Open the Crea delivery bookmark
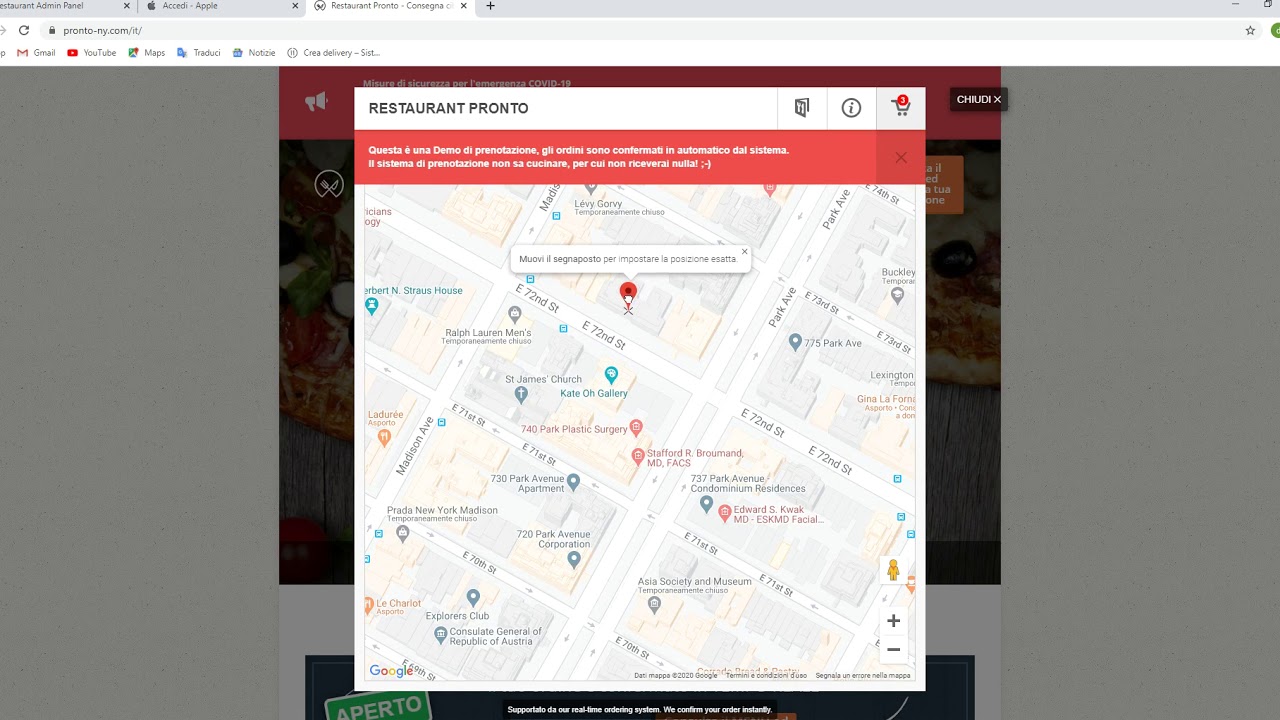 pyautogui.click(x=333, y=53)
